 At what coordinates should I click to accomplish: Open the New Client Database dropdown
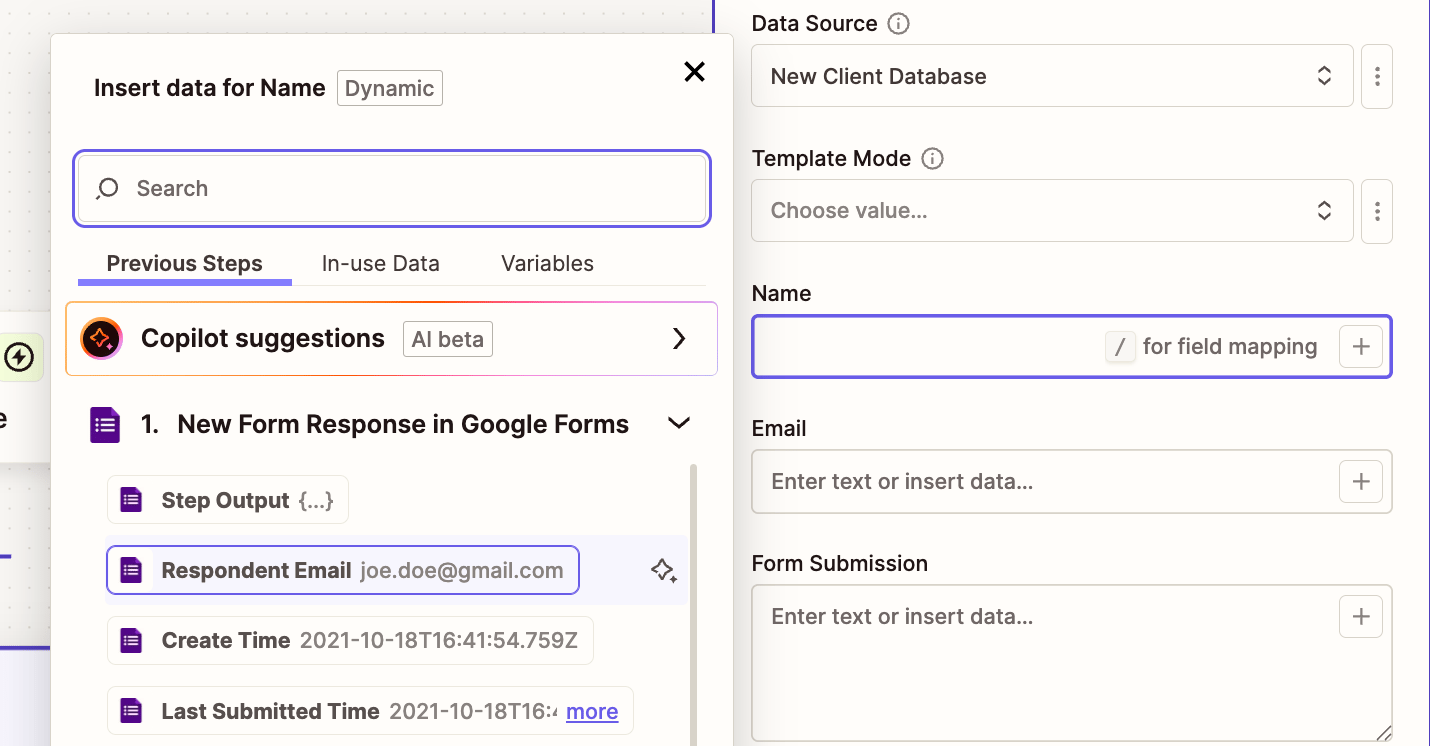(x=1051, y=76)
